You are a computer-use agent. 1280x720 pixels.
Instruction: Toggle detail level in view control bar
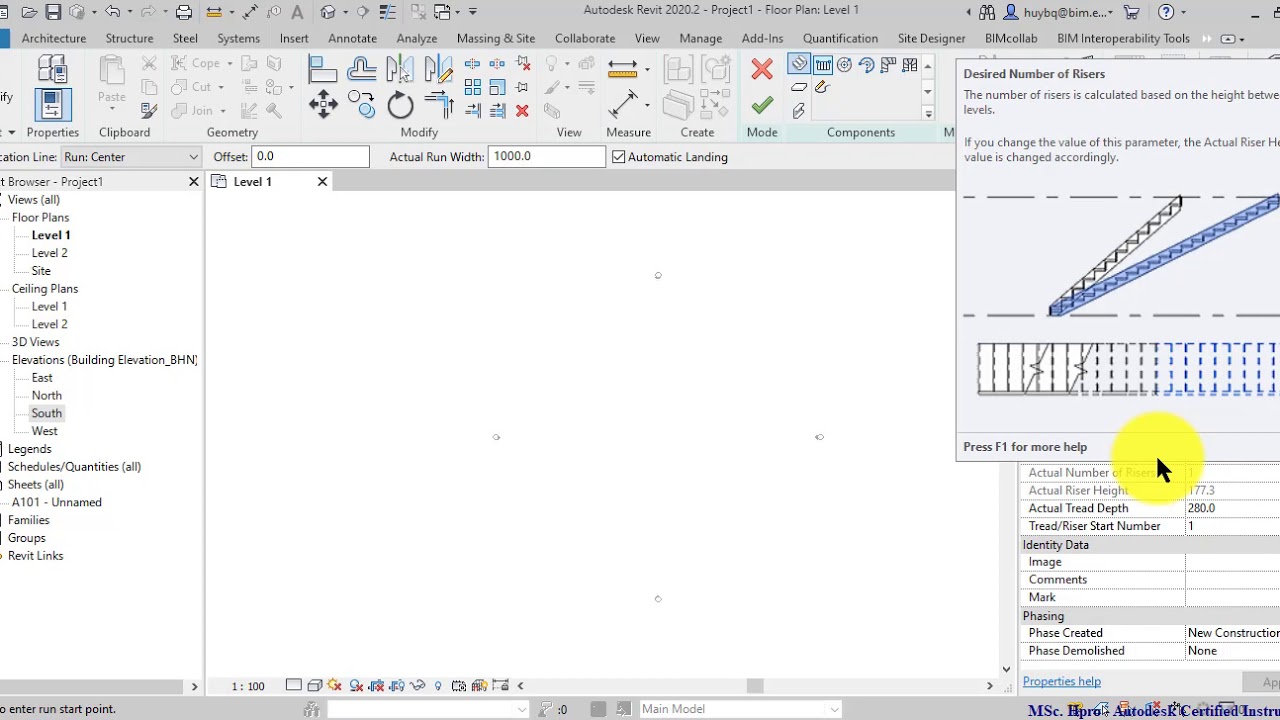pyautogui.click(x=293, y=686)
